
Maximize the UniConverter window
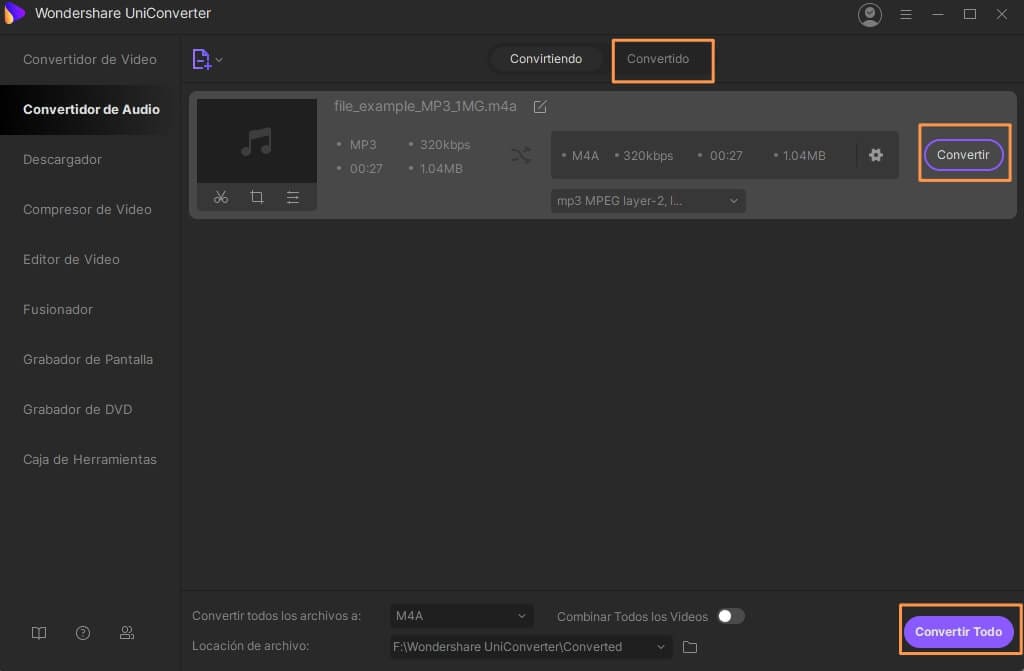970,14
